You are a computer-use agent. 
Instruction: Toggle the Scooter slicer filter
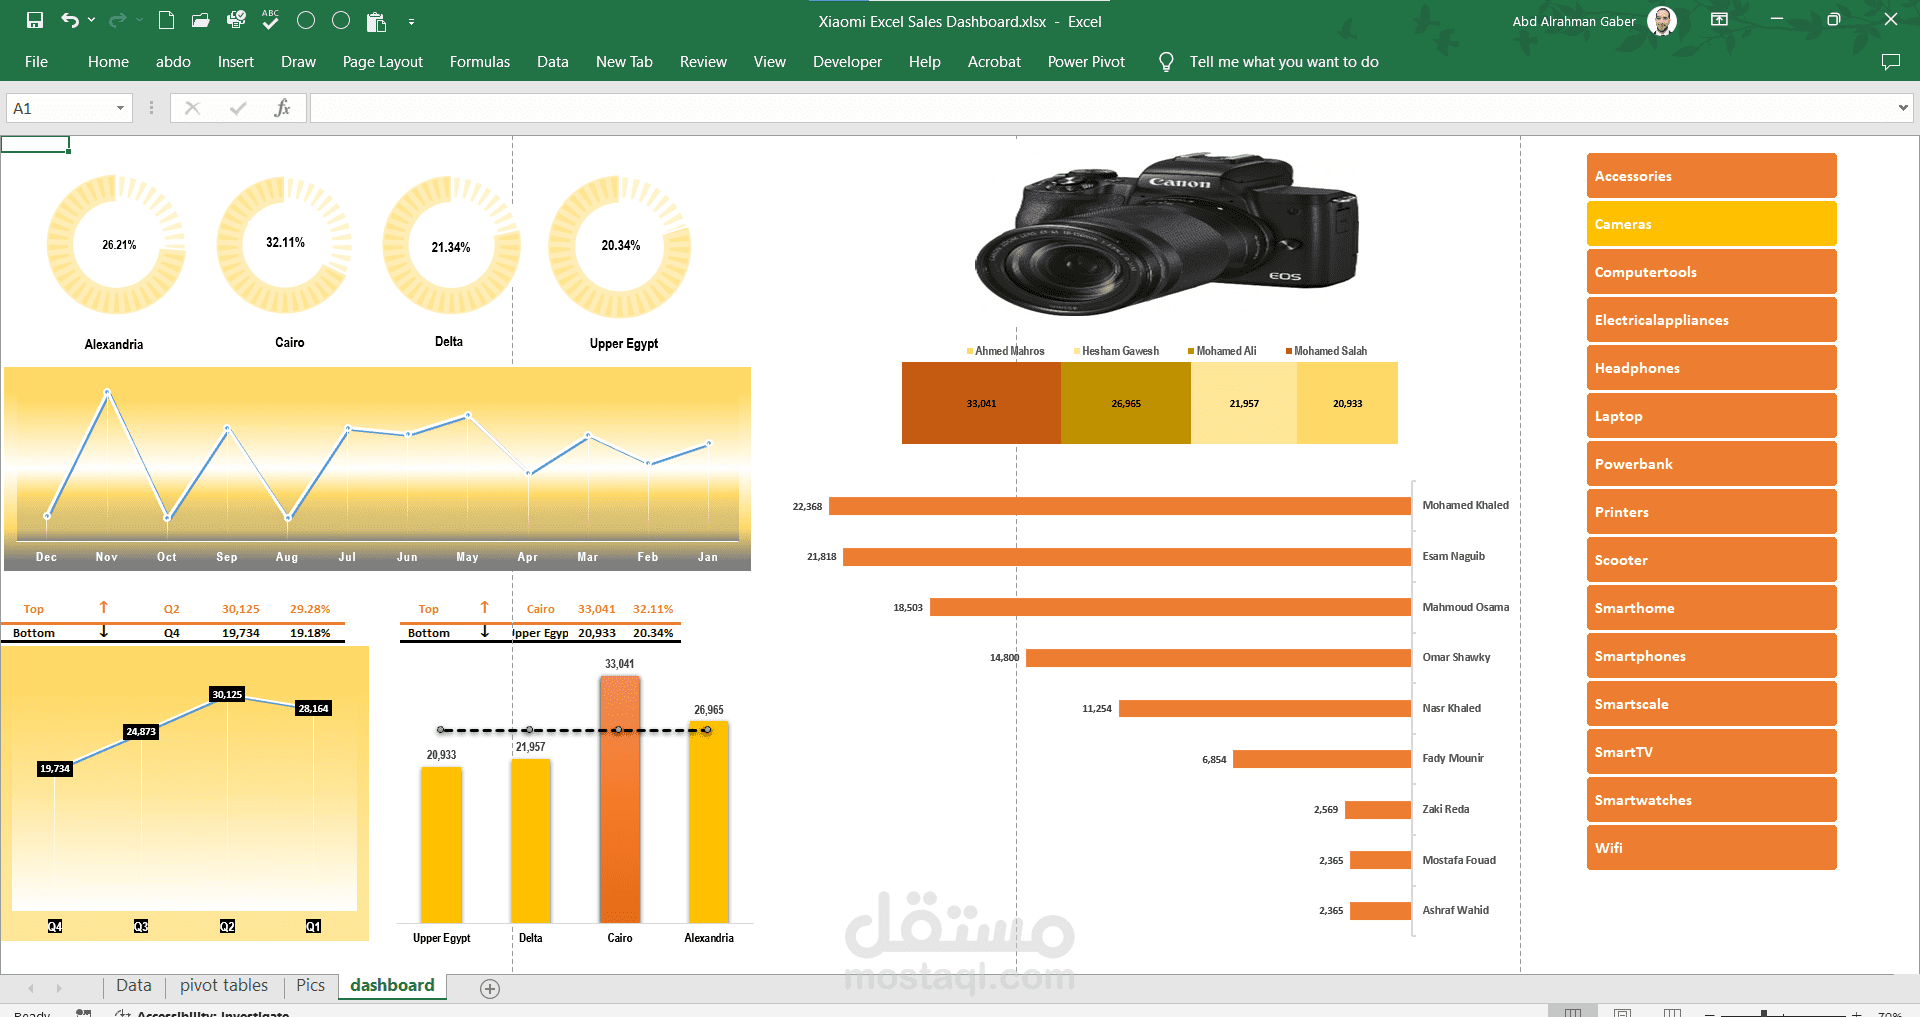coord(1711,560)
